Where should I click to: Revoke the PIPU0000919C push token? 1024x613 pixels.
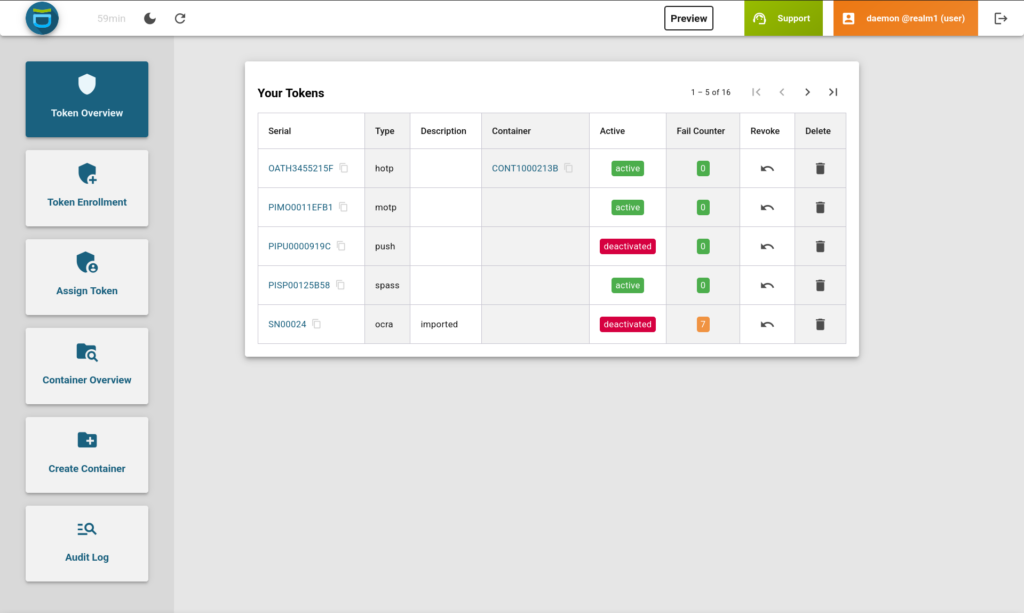[767, 246]
